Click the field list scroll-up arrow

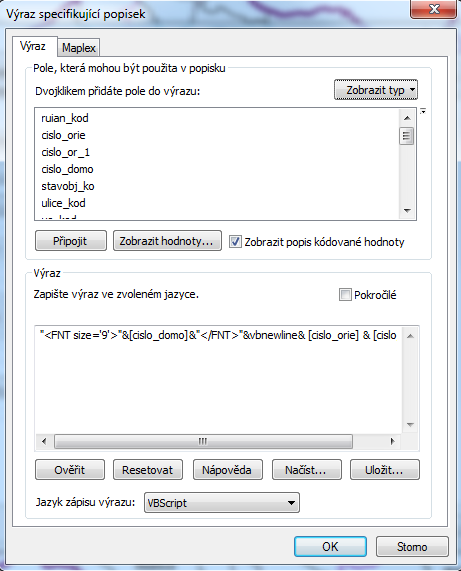click(x=407, y=118)
